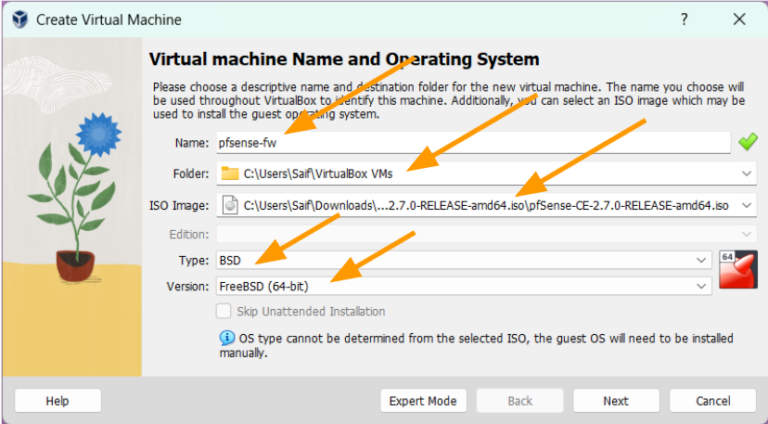Open the Folder dropdown arrow

746,173
